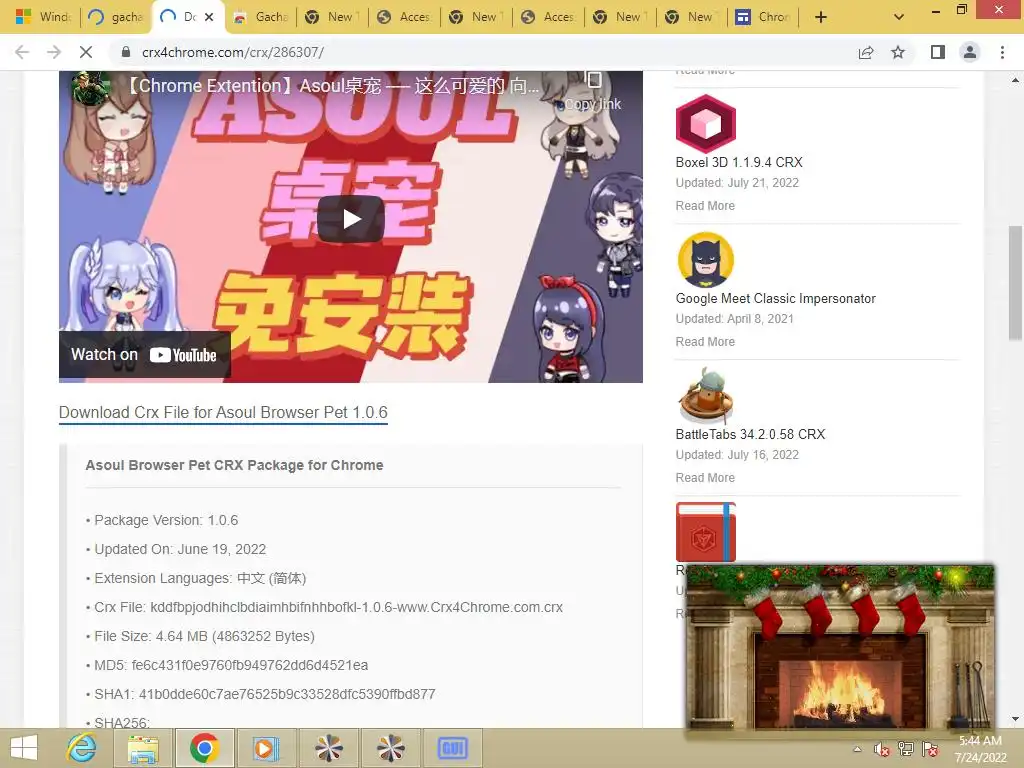Toggle the Chrome side panel
This screenshot has width=1024, height=768.
938,52
